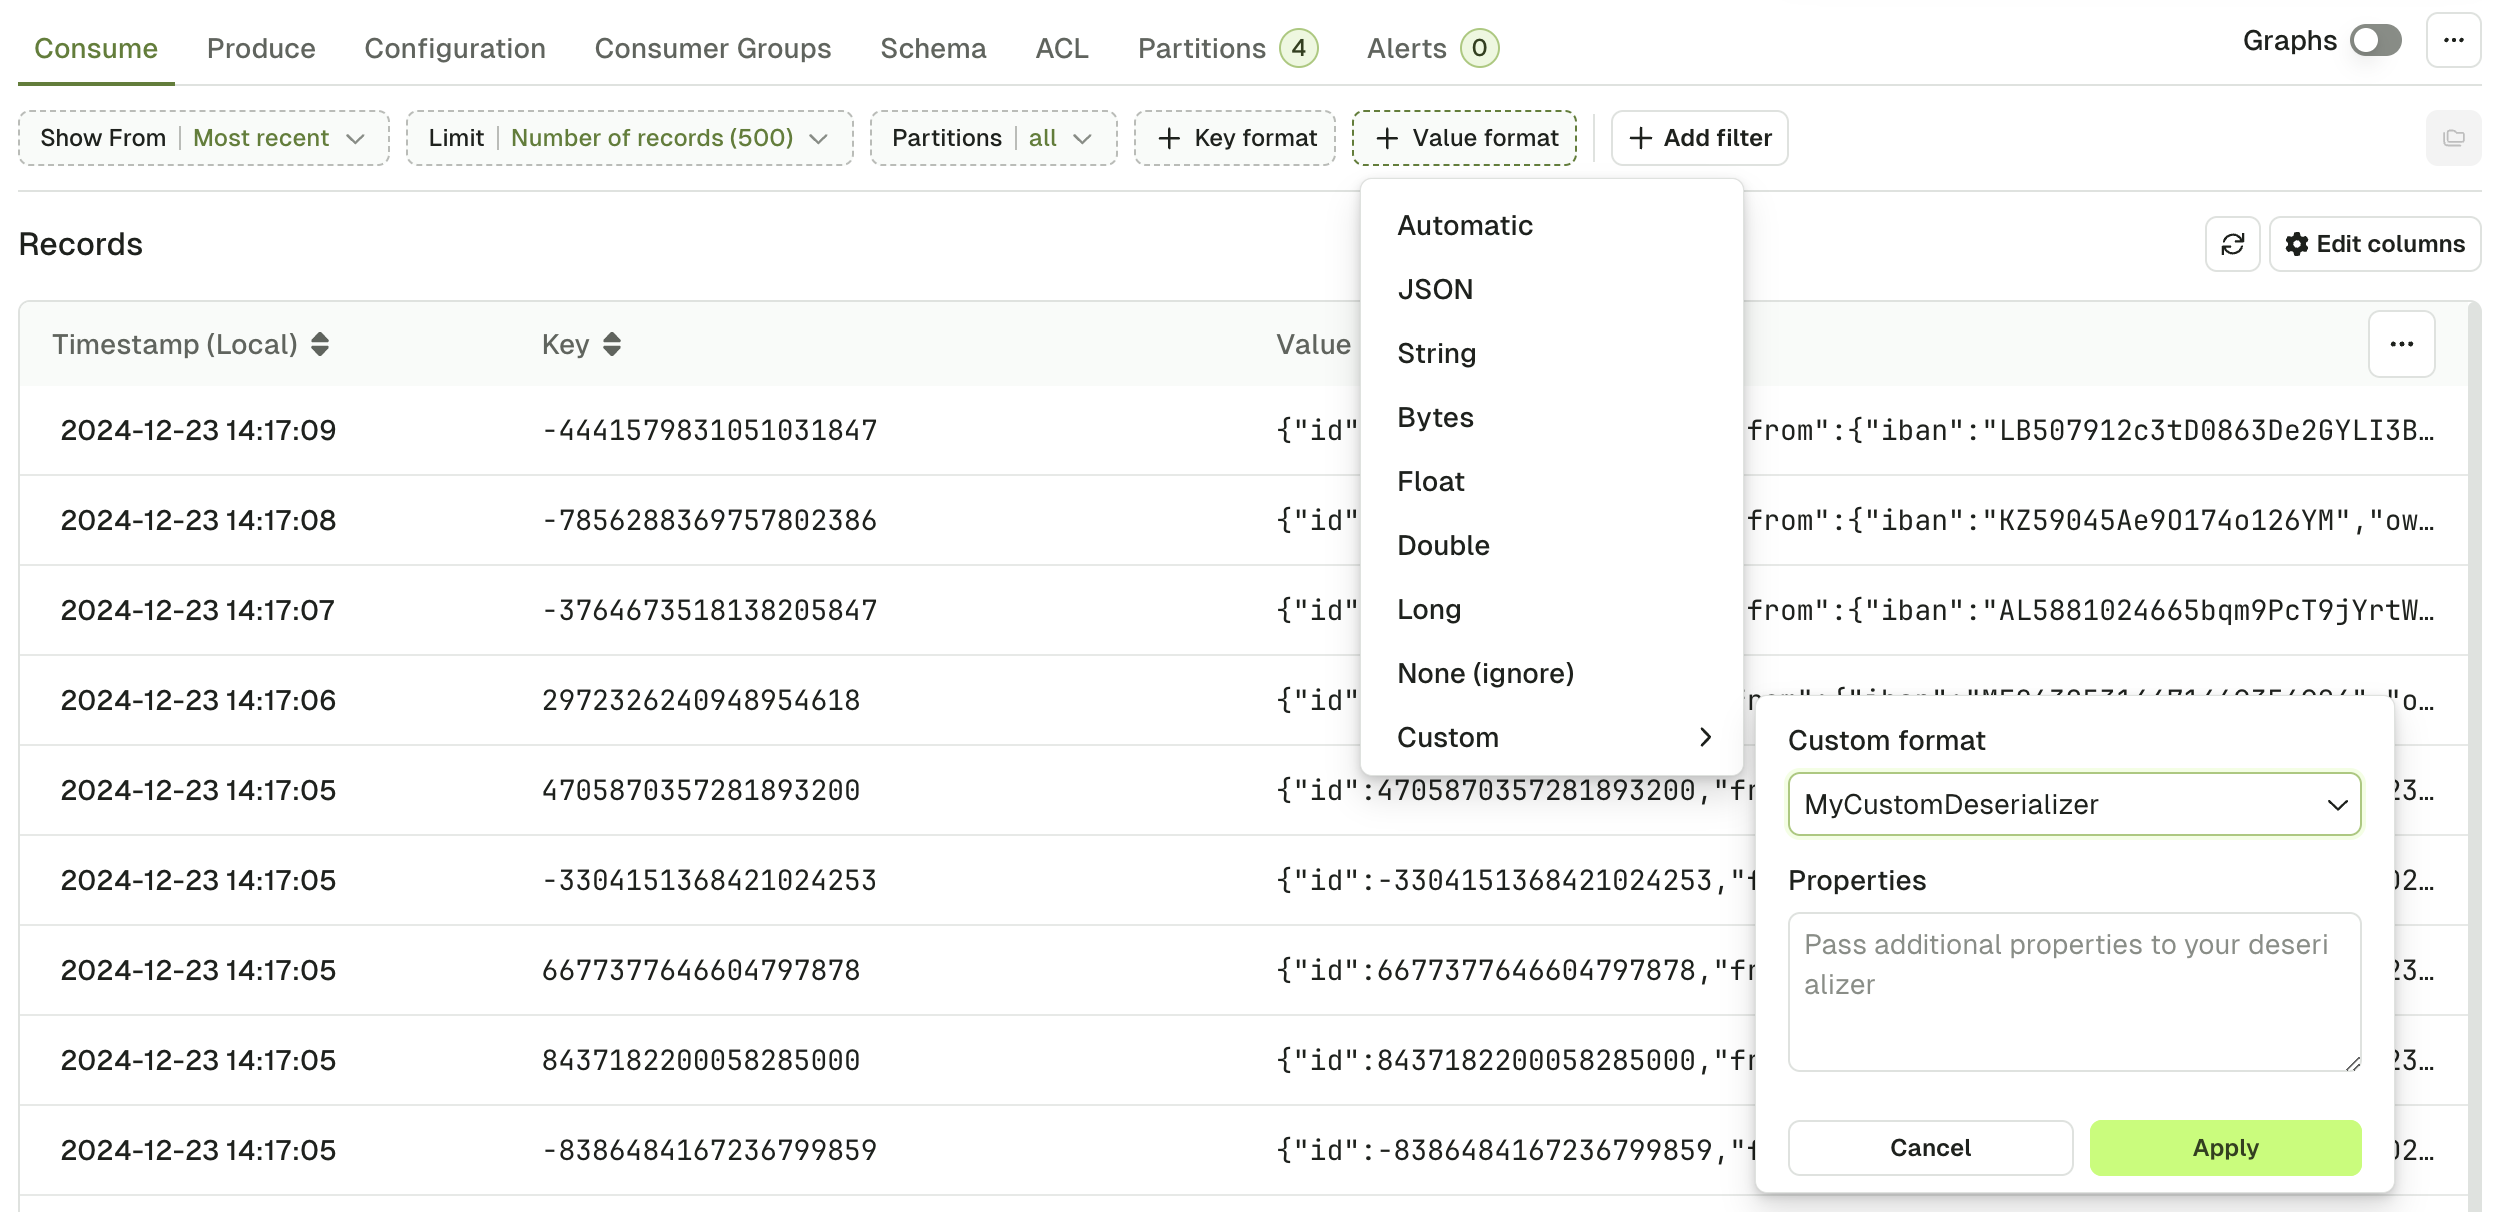This screenshot has height=1212, width=2502.
Task: Open the Key format selector
Action: coord(1235,138)
